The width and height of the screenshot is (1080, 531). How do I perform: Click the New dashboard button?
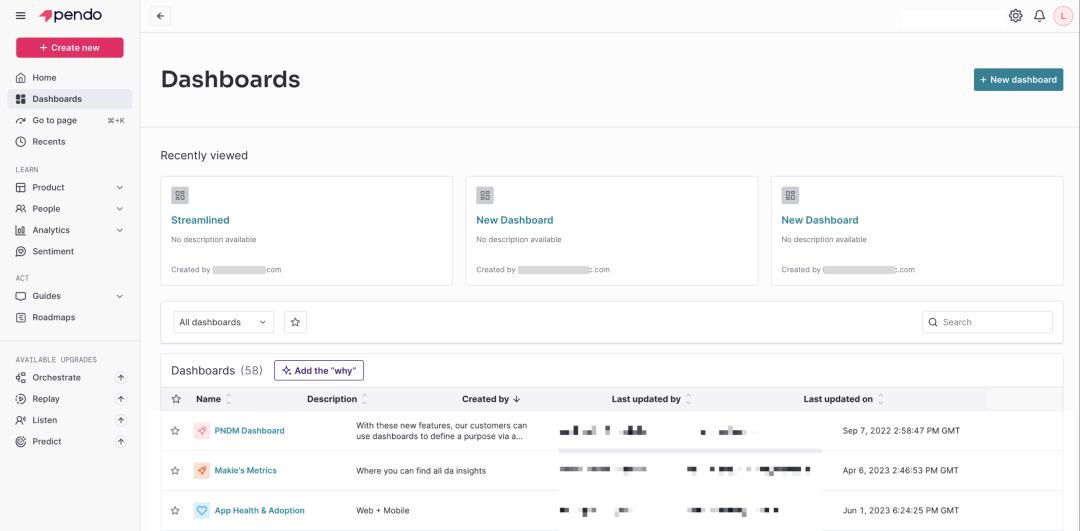tap(1018, 80)
